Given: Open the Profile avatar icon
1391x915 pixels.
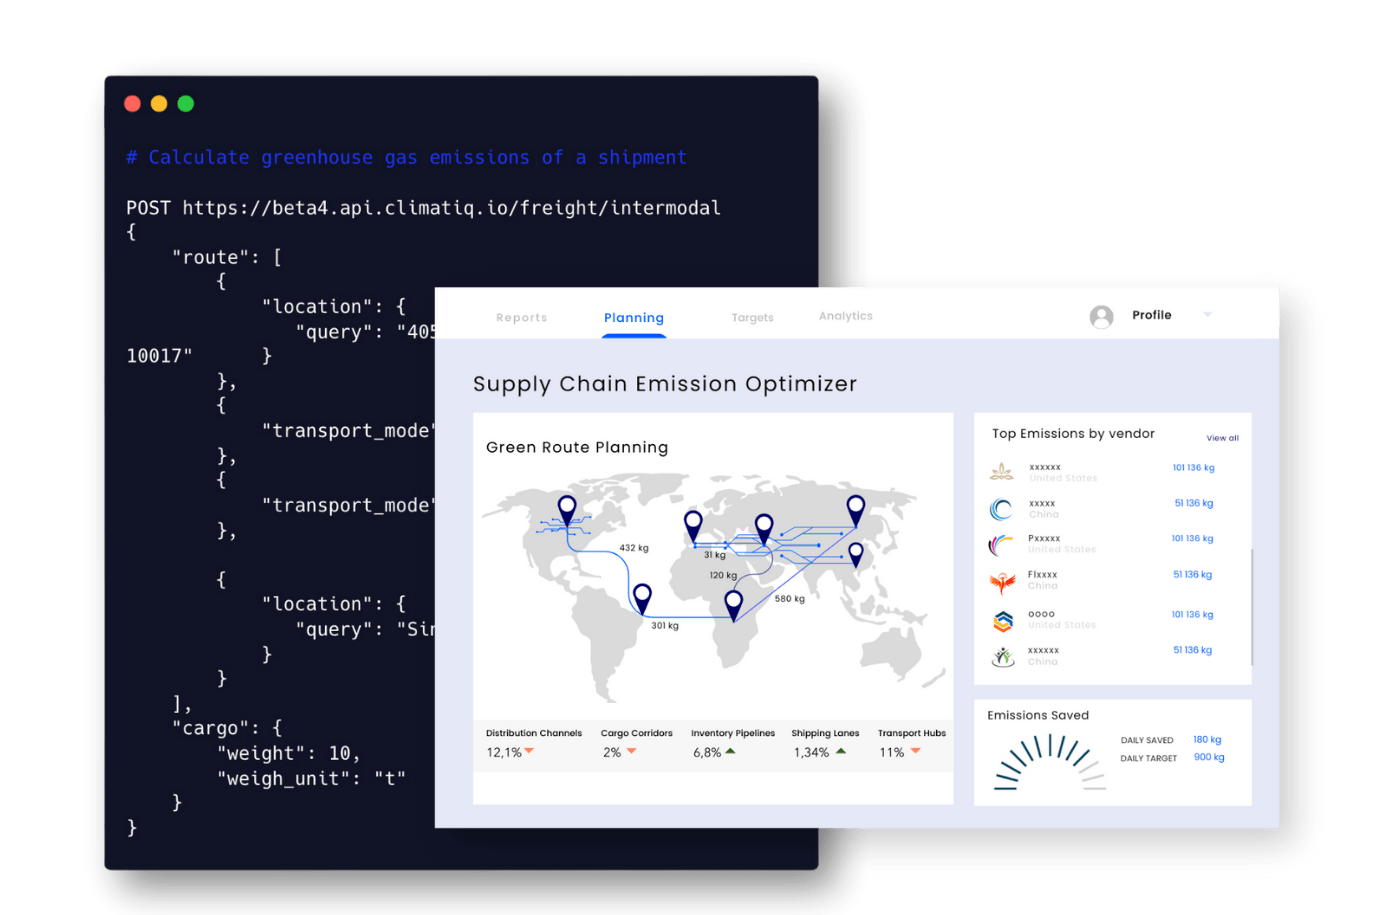Looking at the screenshot, I should [1101, 315].
